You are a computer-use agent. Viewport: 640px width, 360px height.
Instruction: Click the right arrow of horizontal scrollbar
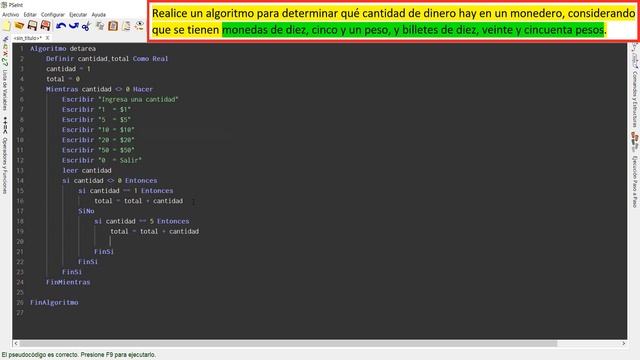(x=623, y=344)
